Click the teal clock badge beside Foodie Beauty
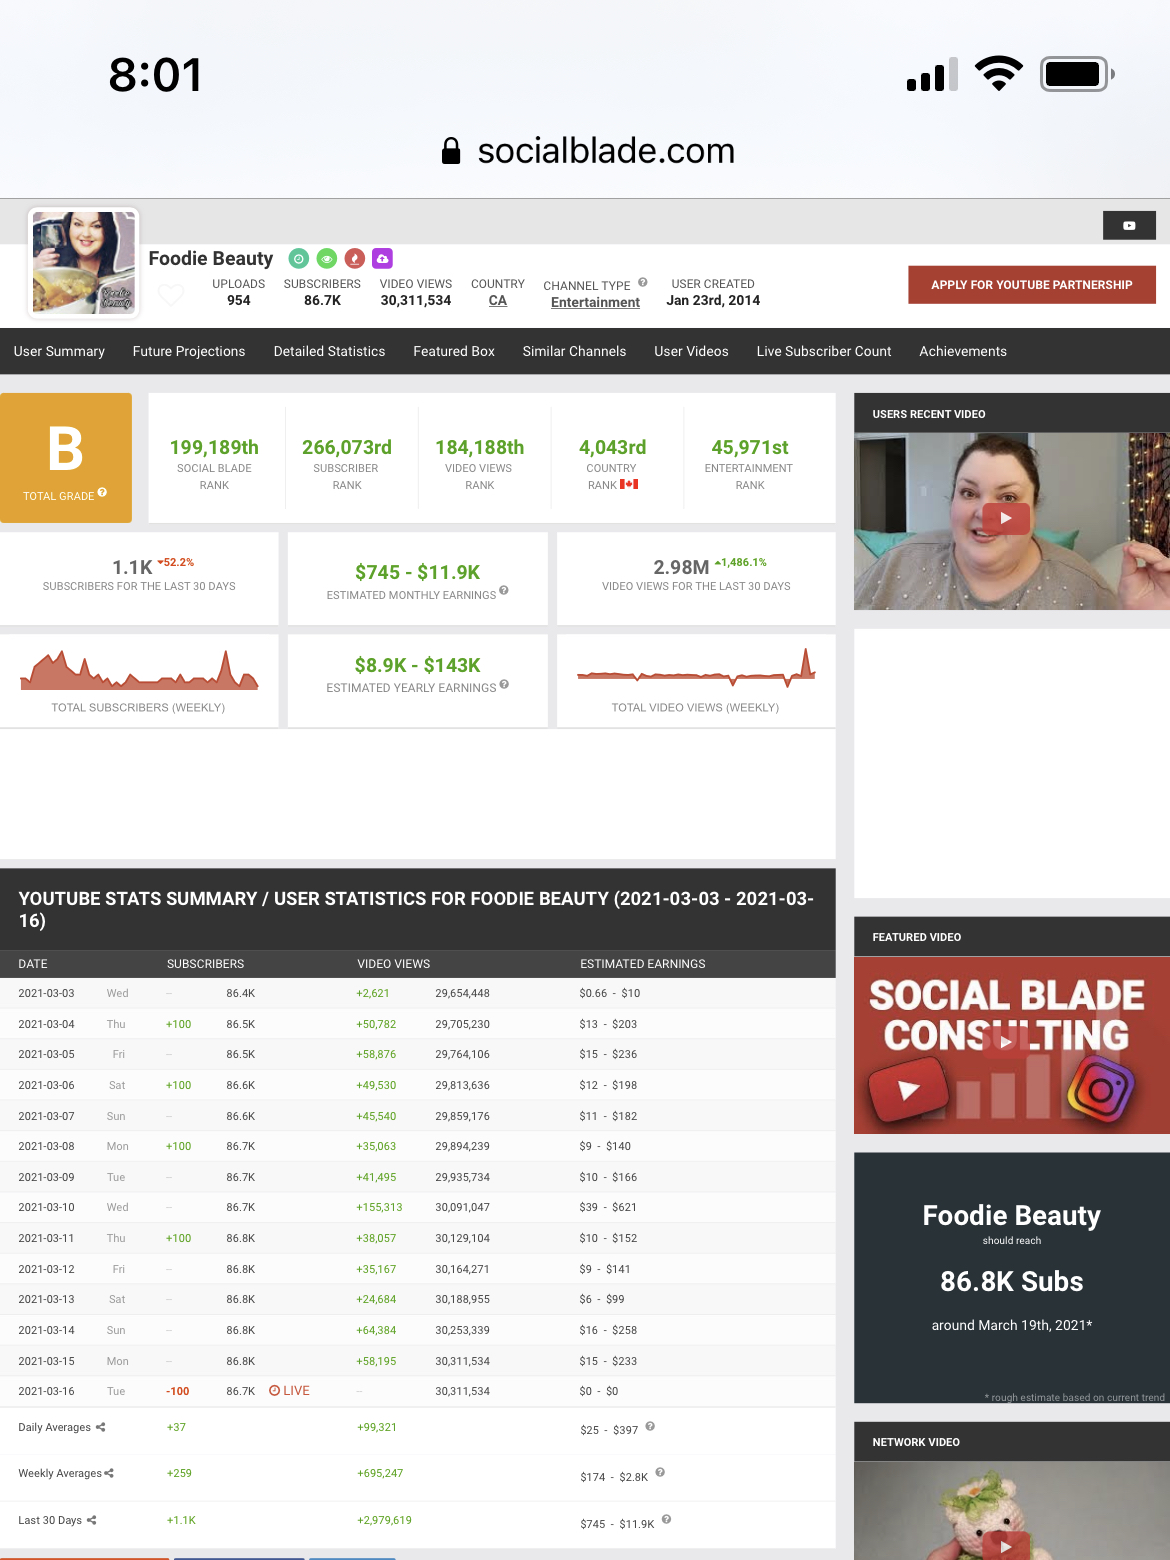Screen dimensions: 1170x1560 coord(298,259)
